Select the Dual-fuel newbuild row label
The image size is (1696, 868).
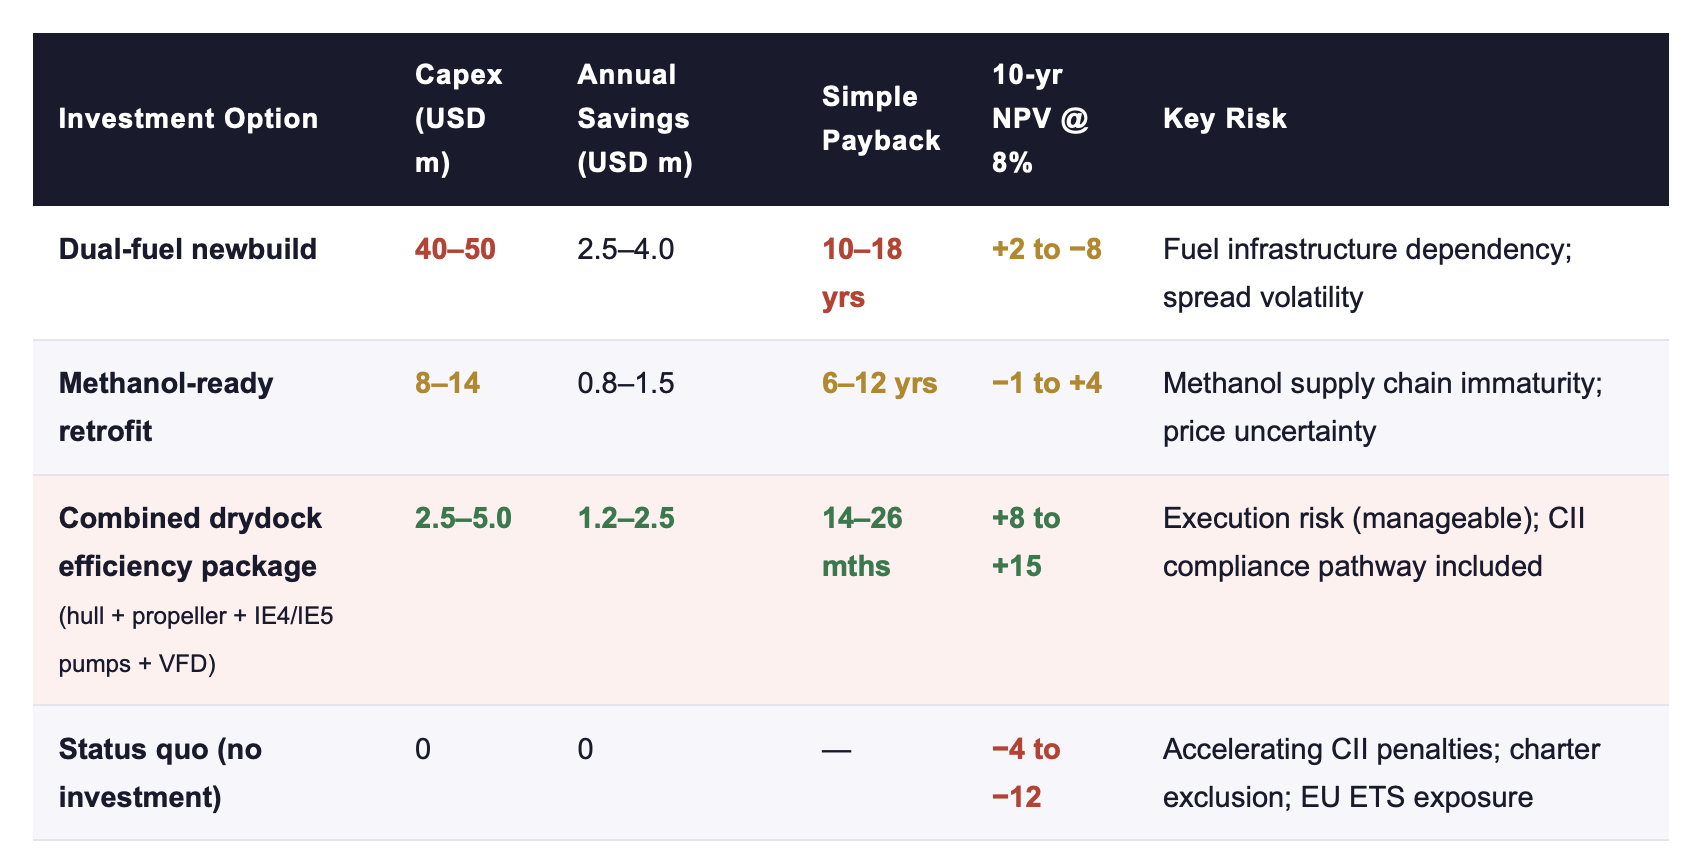point(188,249)
